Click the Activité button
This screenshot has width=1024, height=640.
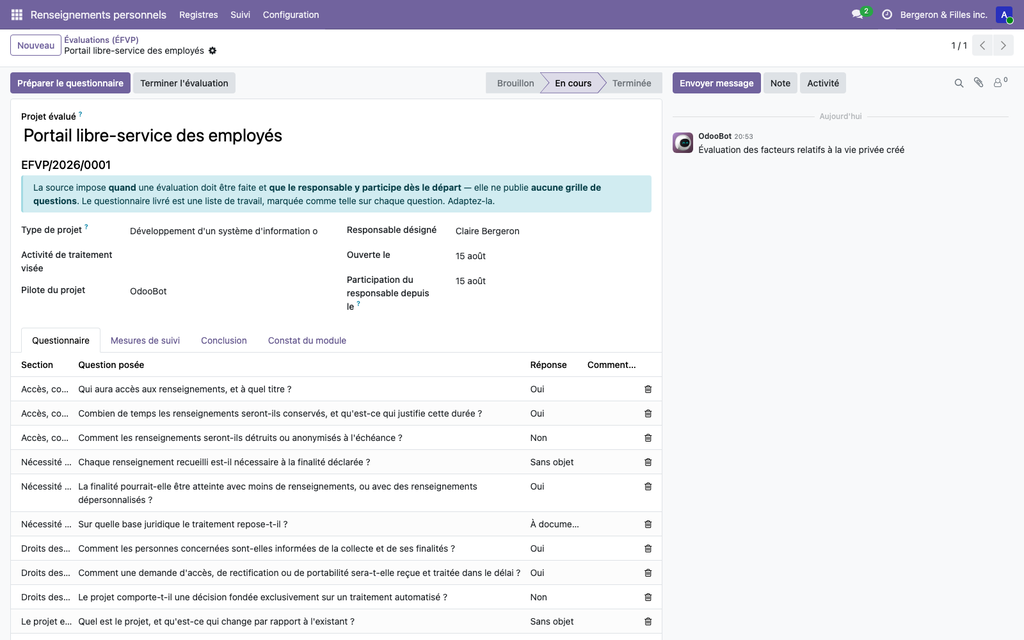pos(823,83)
